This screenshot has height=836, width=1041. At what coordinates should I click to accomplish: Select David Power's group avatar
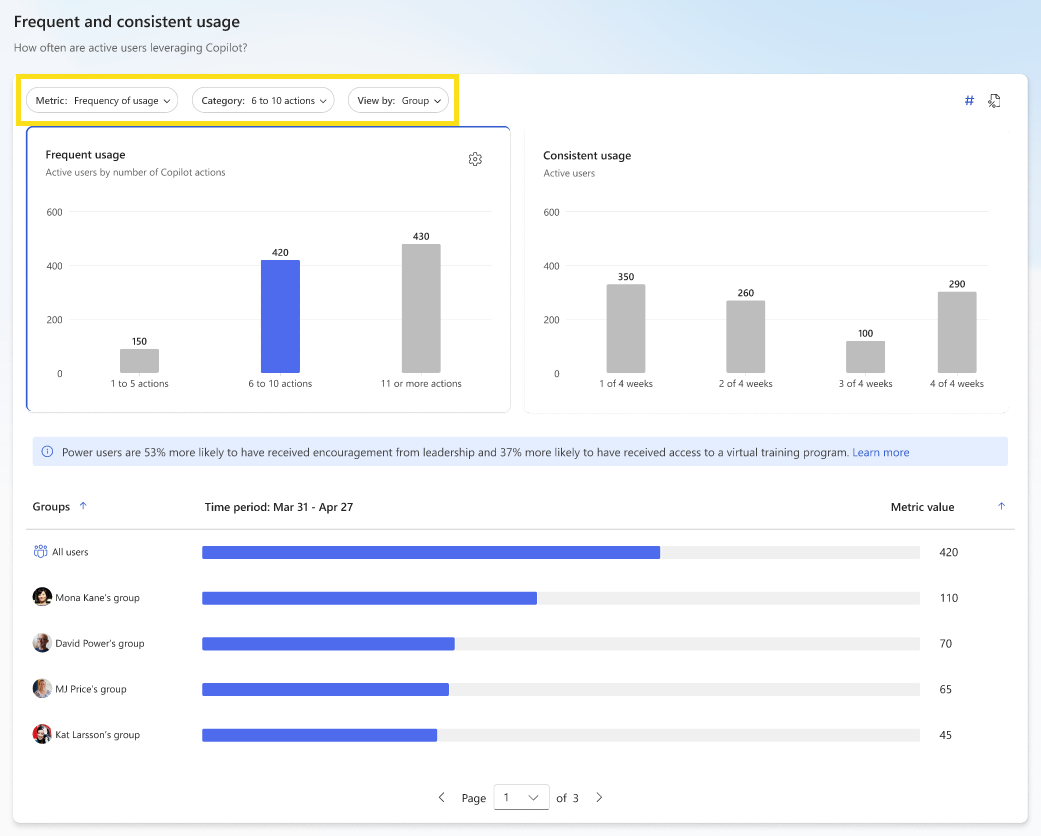[x=41, y=642]
